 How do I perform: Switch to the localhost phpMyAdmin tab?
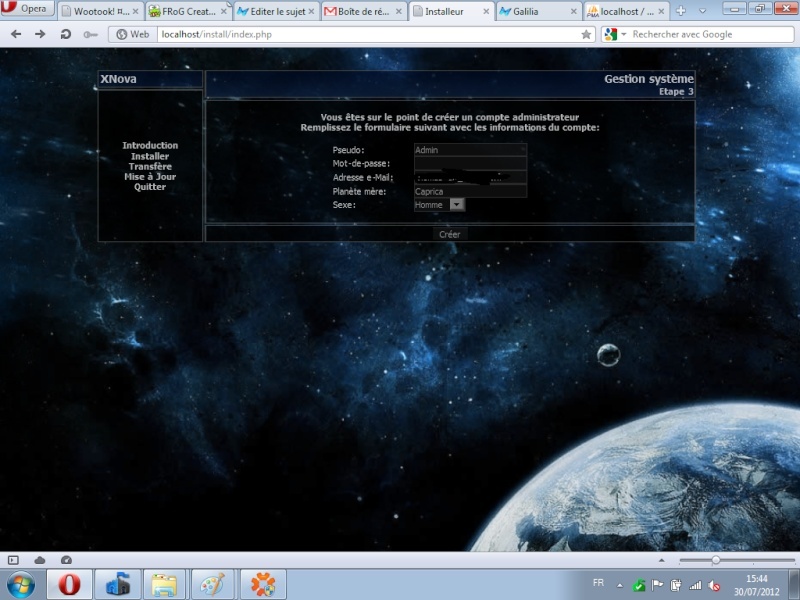(x=627, y=11)
